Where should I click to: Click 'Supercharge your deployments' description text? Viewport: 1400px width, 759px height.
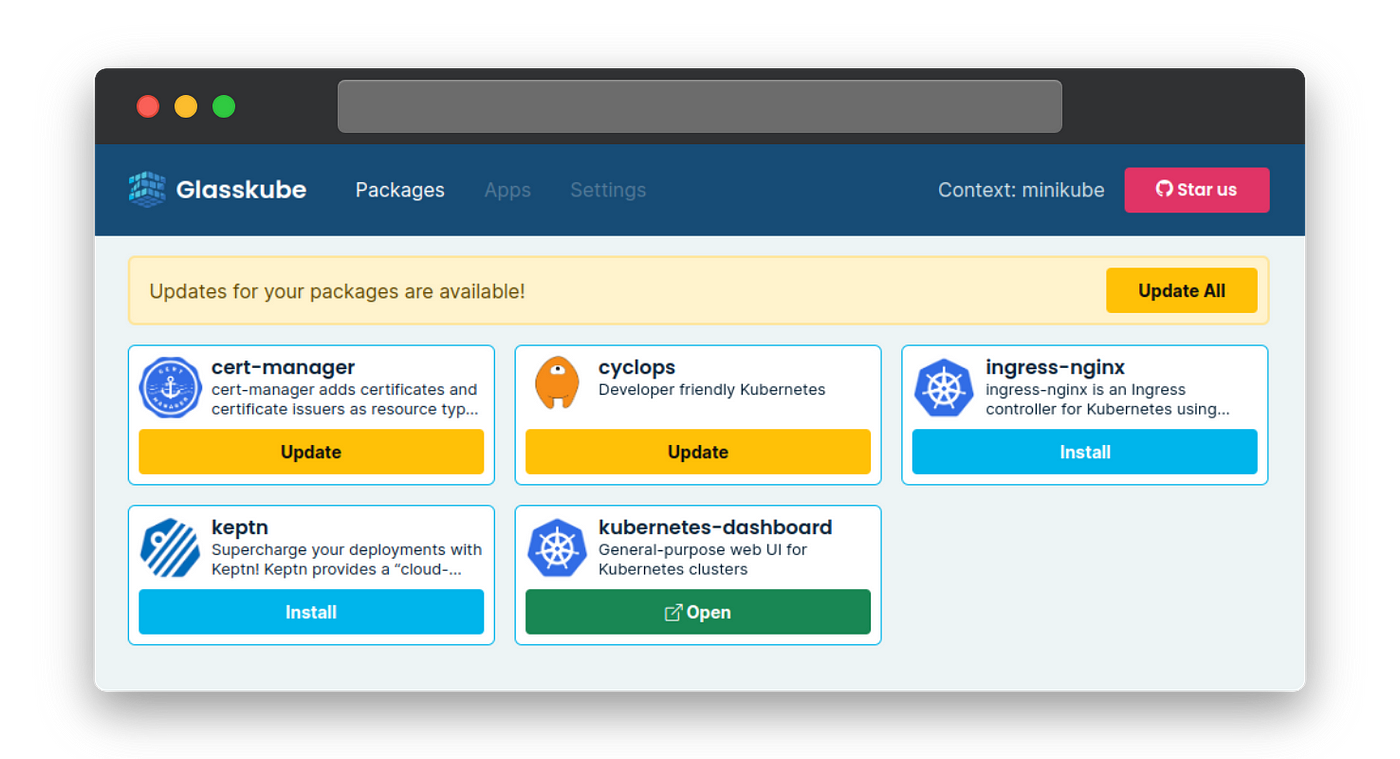pyautogui.click(x=347, y=559)
